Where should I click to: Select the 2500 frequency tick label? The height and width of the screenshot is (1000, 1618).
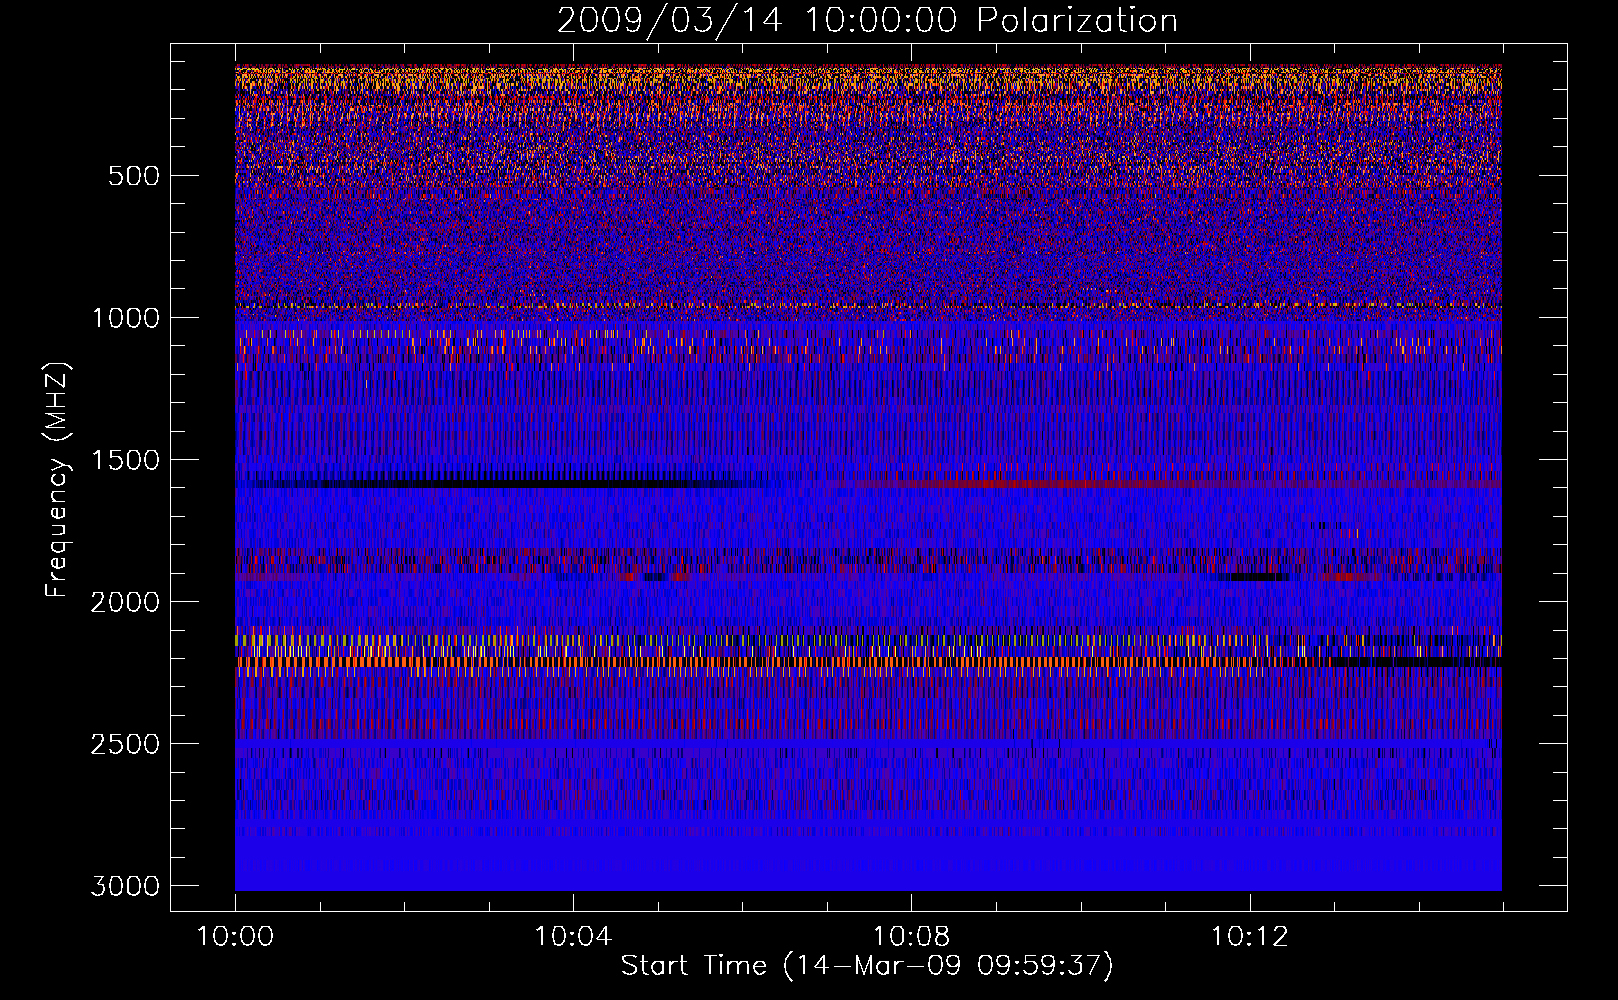(x=125, y=744)
